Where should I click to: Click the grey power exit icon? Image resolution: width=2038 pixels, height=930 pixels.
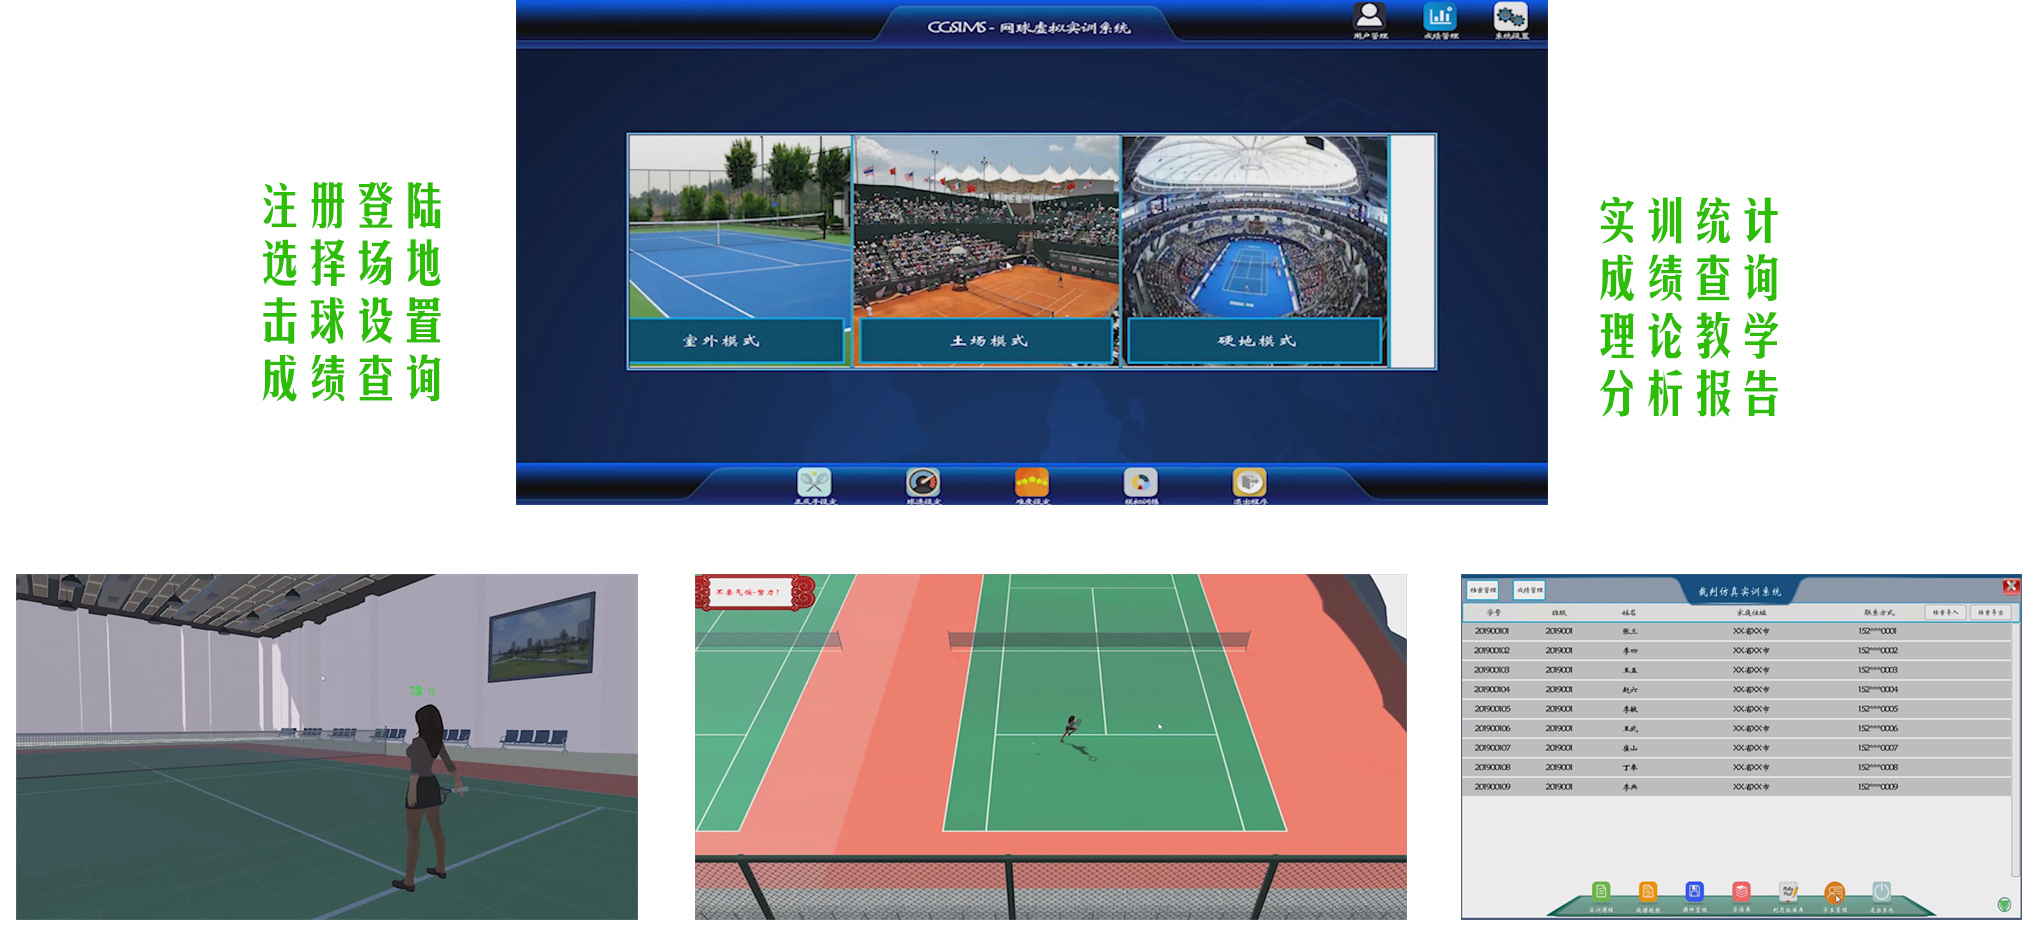1881,892
